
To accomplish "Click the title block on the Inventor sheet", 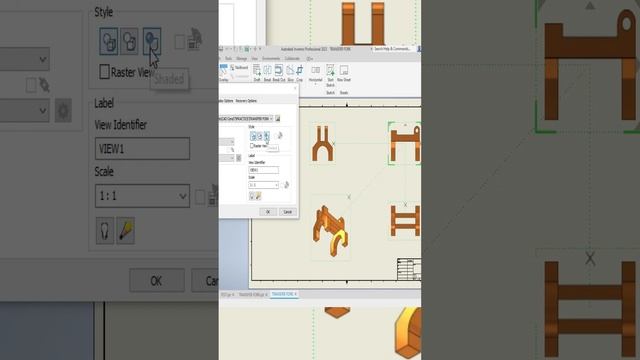I will coord(409,269).
